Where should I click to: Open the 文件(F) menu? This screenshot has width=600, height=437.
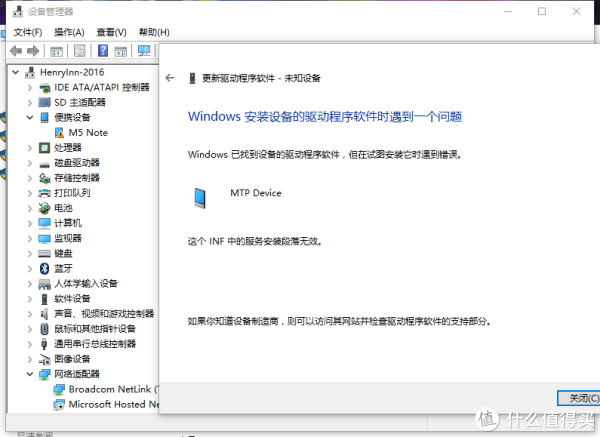tap(28, 32)
